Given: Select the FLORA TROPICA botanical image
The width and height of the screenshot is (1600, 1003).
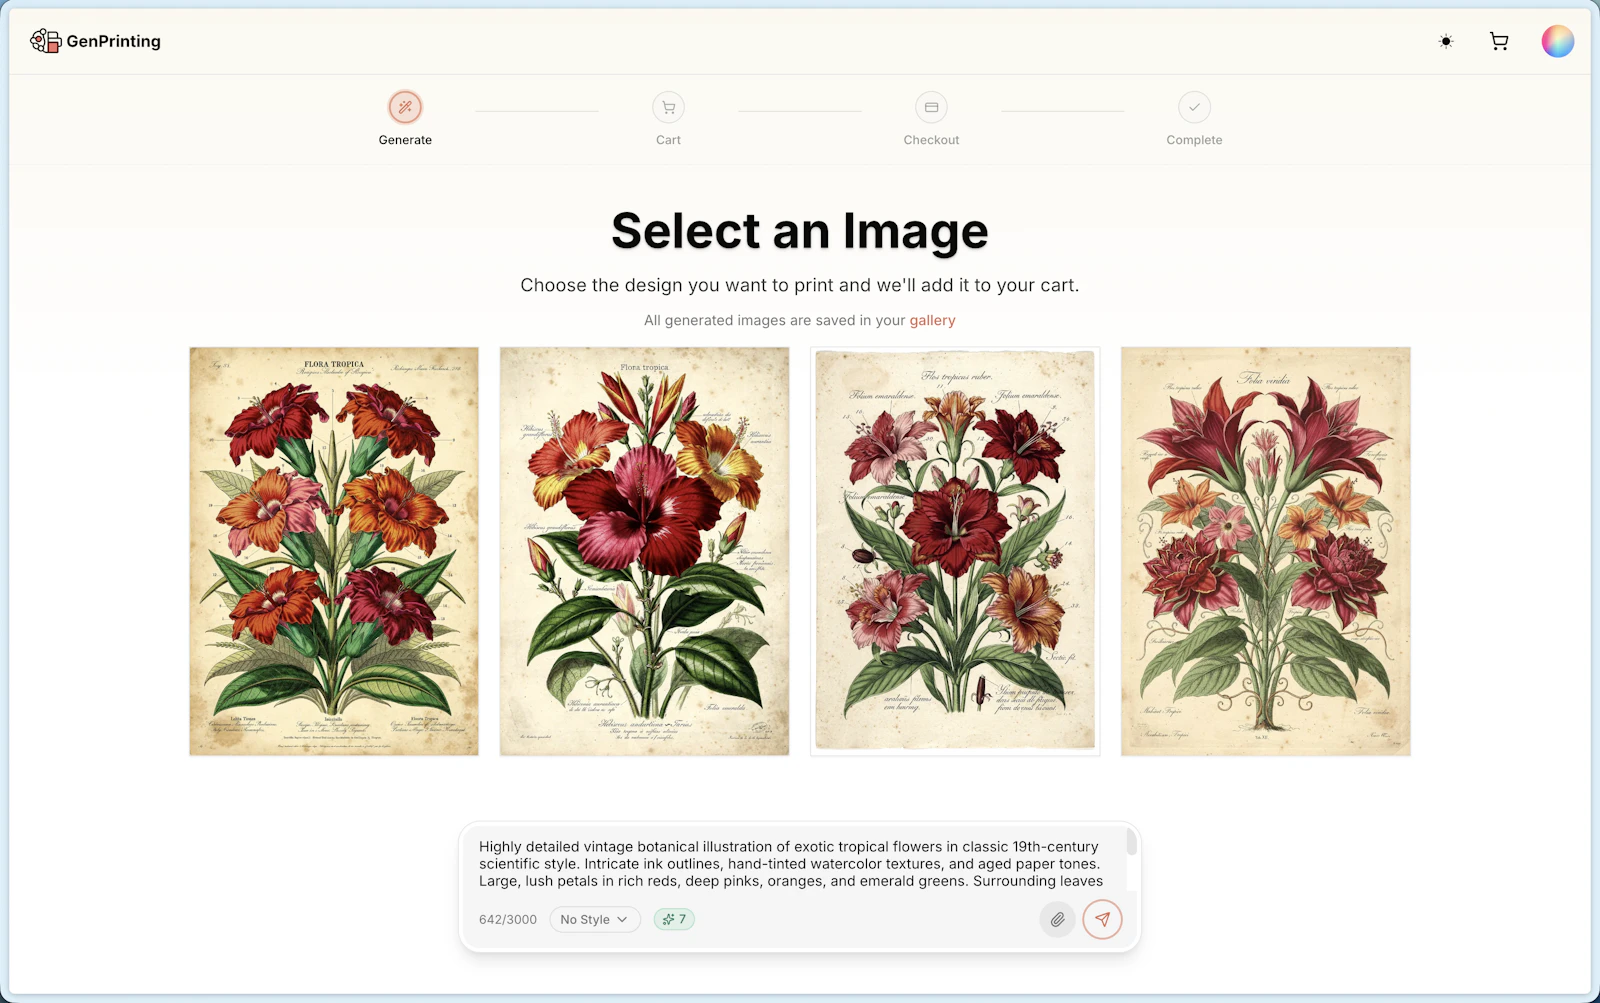Looking at the screenshot, I should coord(334,551).
